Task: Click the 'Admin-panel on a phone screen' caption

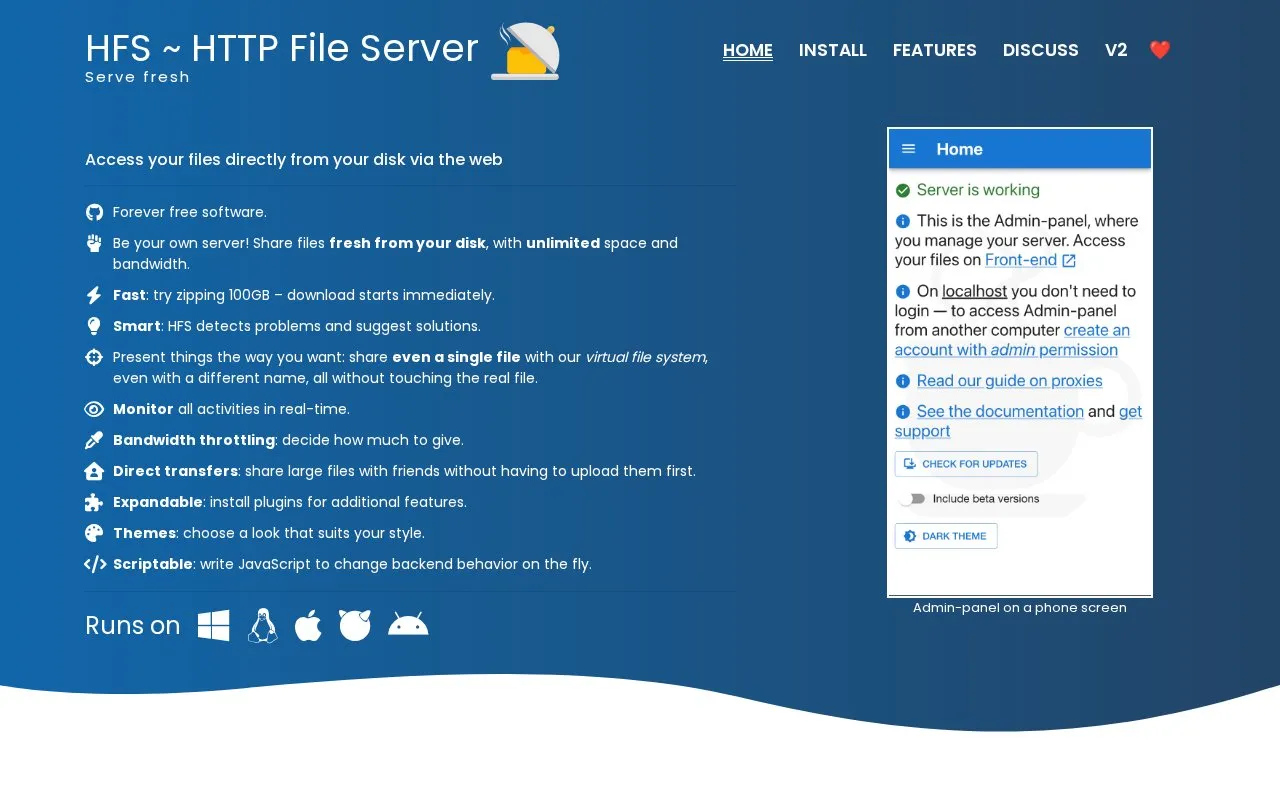Action: click(1020, 608)
